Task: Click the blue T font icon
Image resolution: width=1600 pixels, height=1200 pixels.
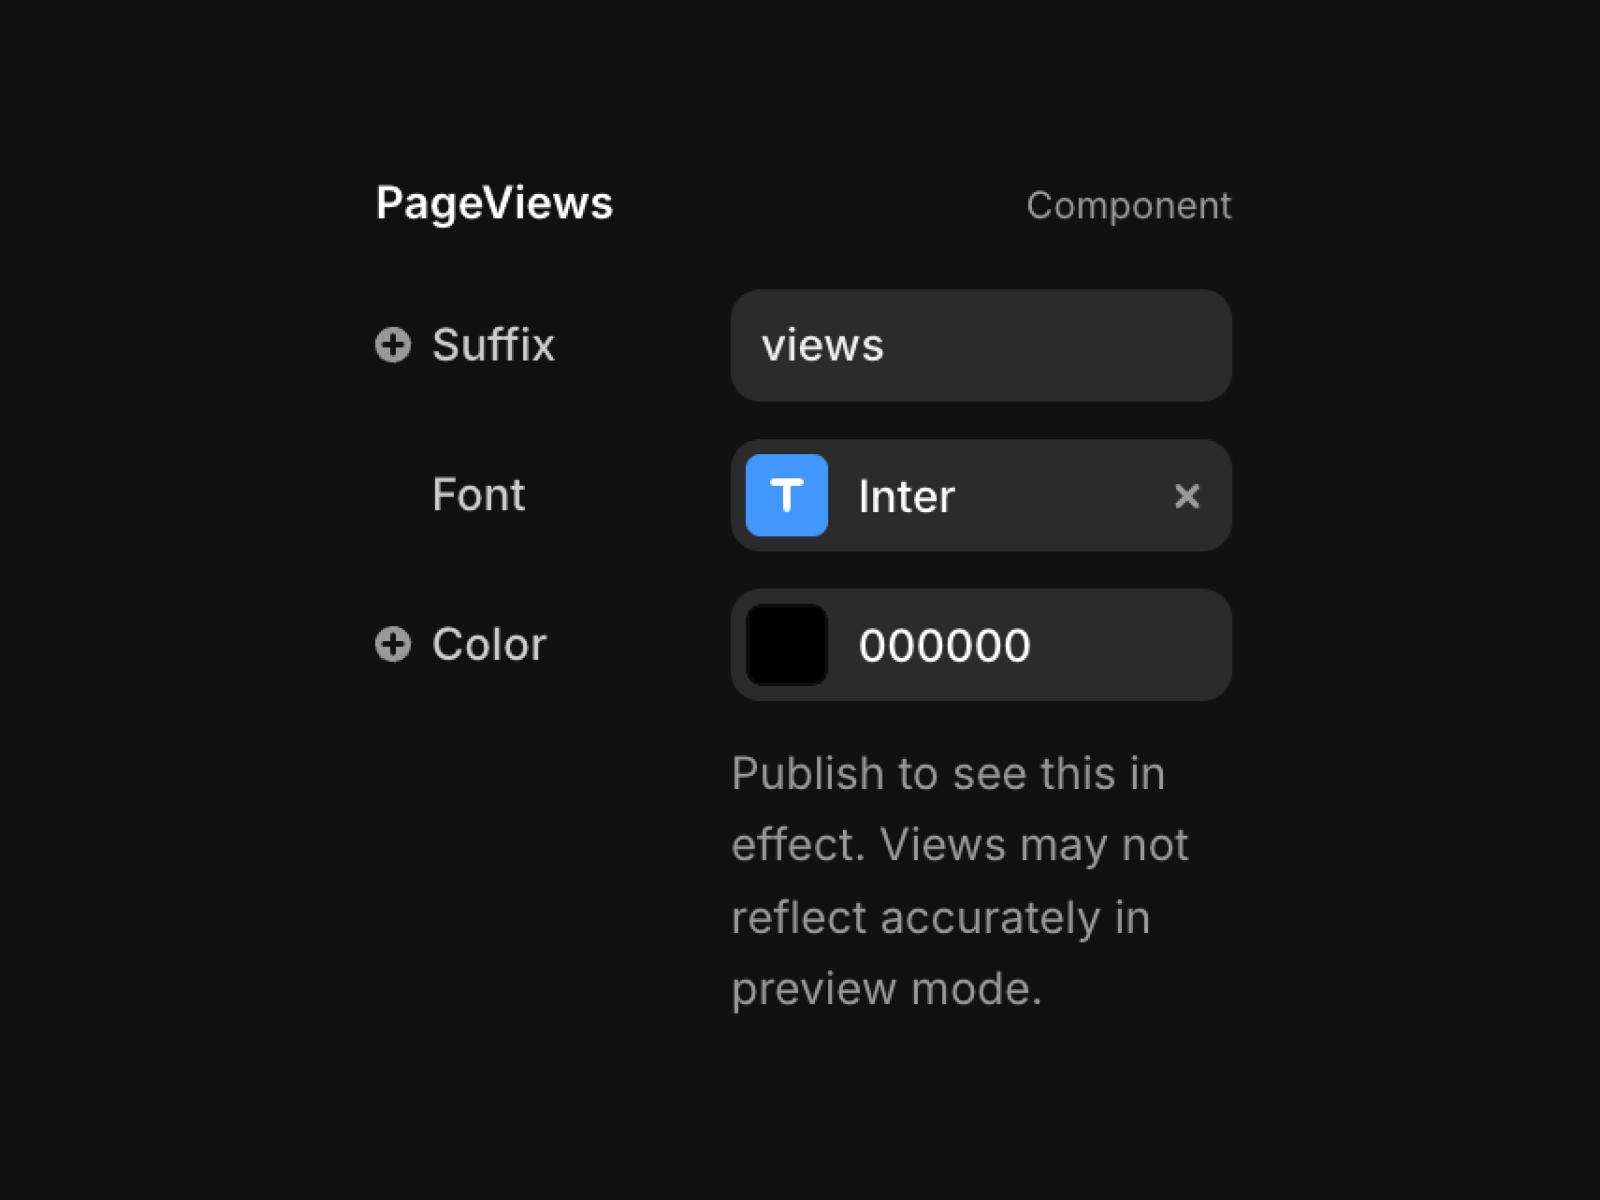Action: point(787,495)
